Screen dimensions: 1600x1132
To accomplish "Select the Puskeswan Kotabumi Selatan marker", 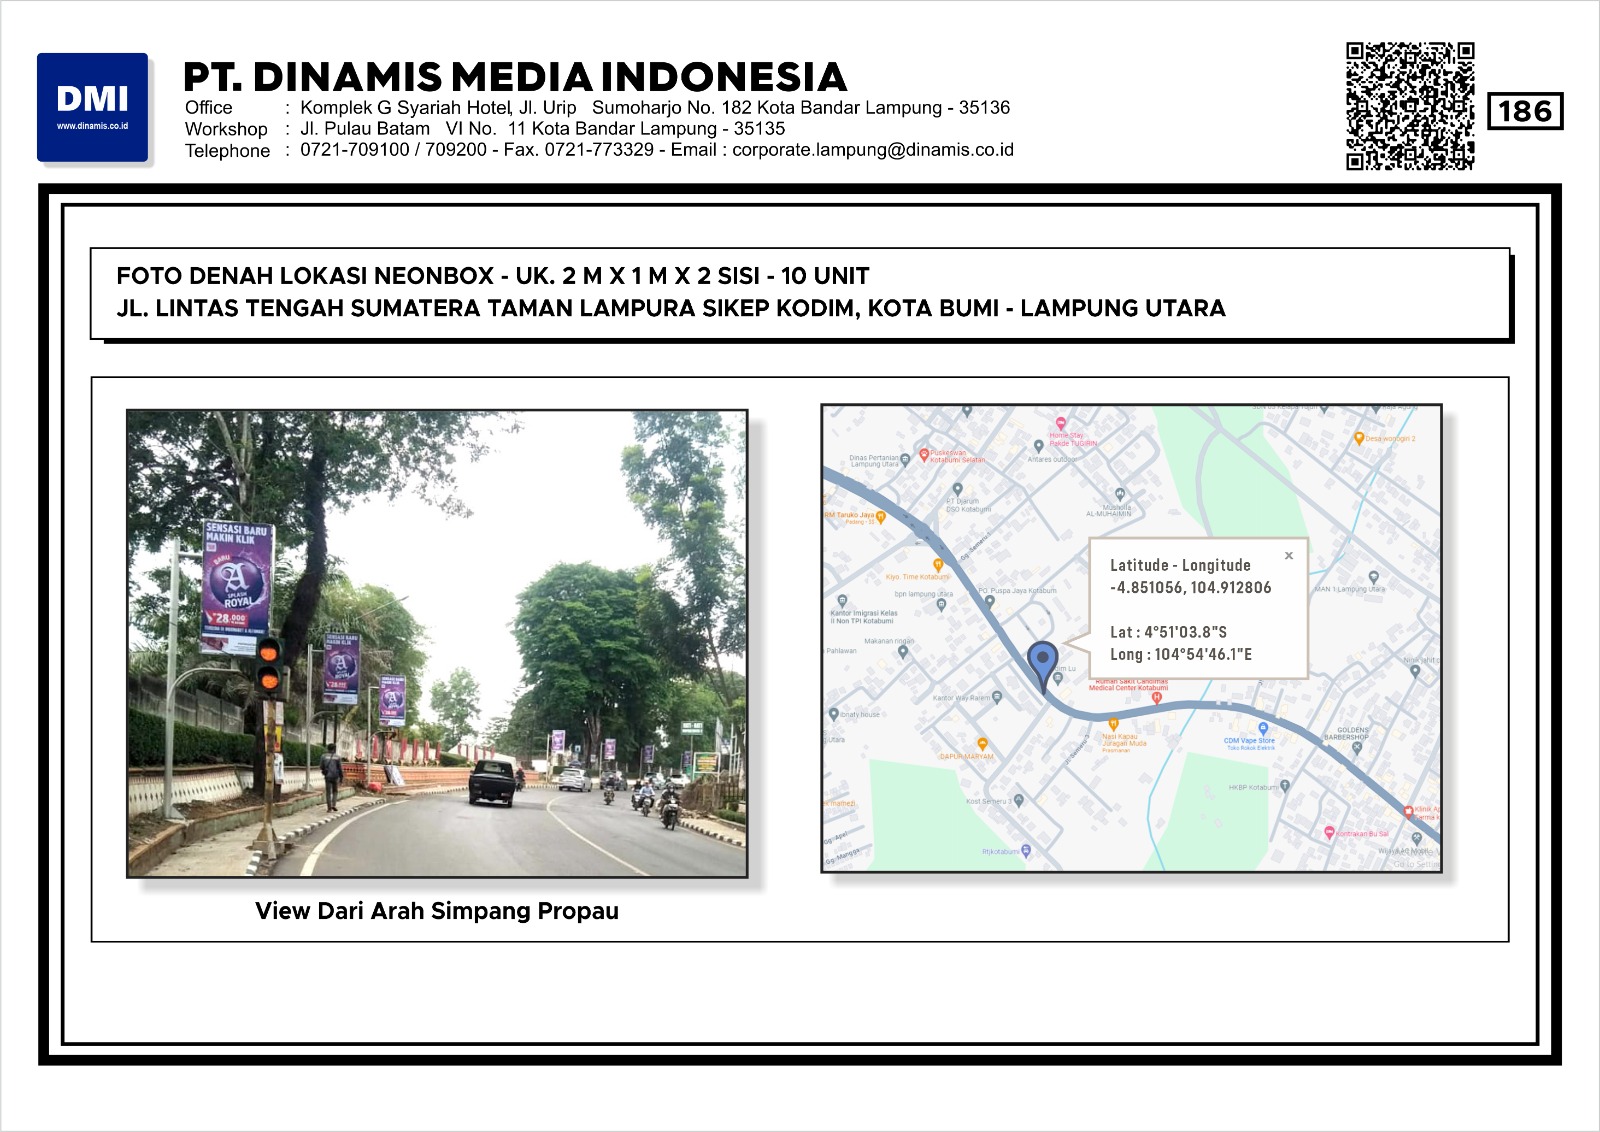I will [924, 454].
